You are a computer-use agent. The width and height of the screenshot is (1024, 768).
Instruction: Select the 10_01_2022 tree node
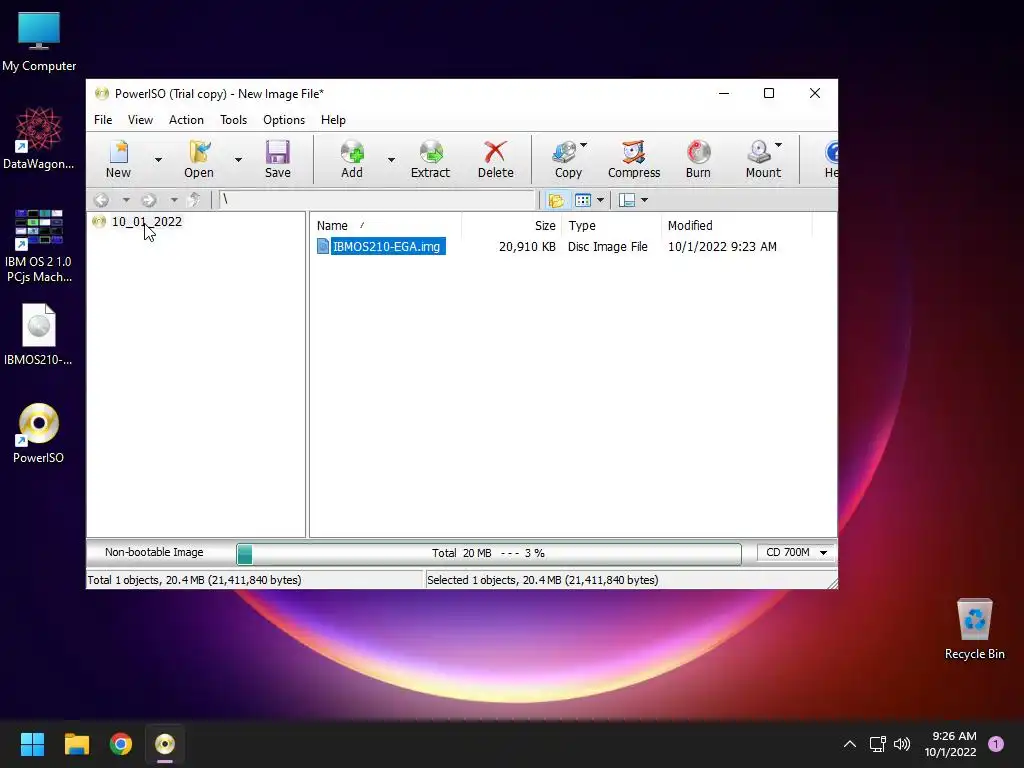tap(146, 221)
